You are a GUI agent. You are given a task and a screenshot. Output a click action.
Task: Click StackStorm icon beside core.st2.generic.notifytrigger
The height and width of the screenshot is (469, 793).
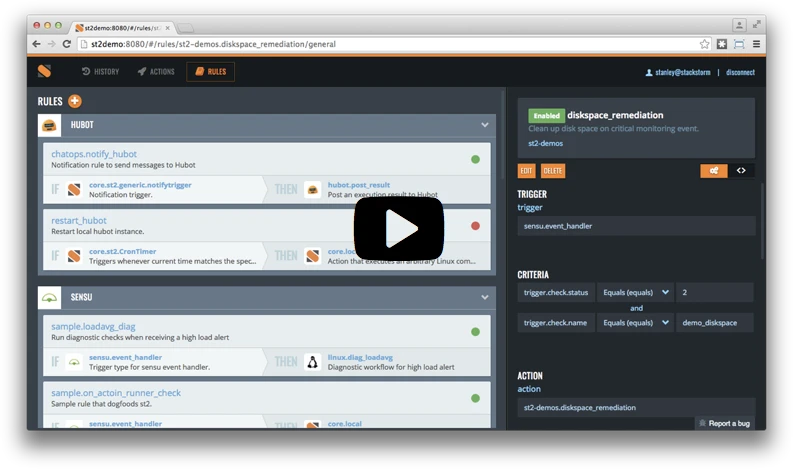pyautogui.click(x=74, y=190)
